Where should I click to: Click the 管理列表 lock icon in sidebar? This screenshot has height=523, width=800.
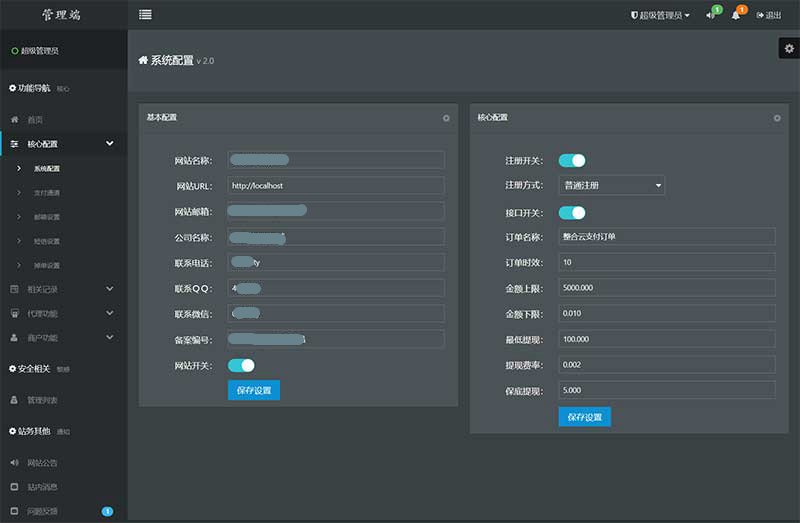(x=15, y=400)
